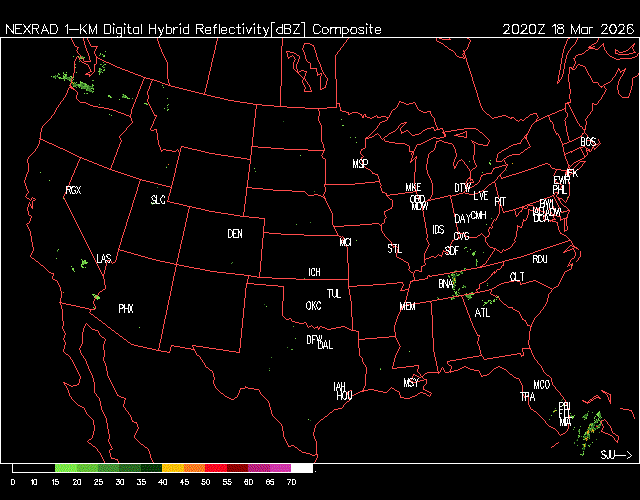Select the ATL station label
Viewport: 640px width, 500px height.
pos(483,313)
